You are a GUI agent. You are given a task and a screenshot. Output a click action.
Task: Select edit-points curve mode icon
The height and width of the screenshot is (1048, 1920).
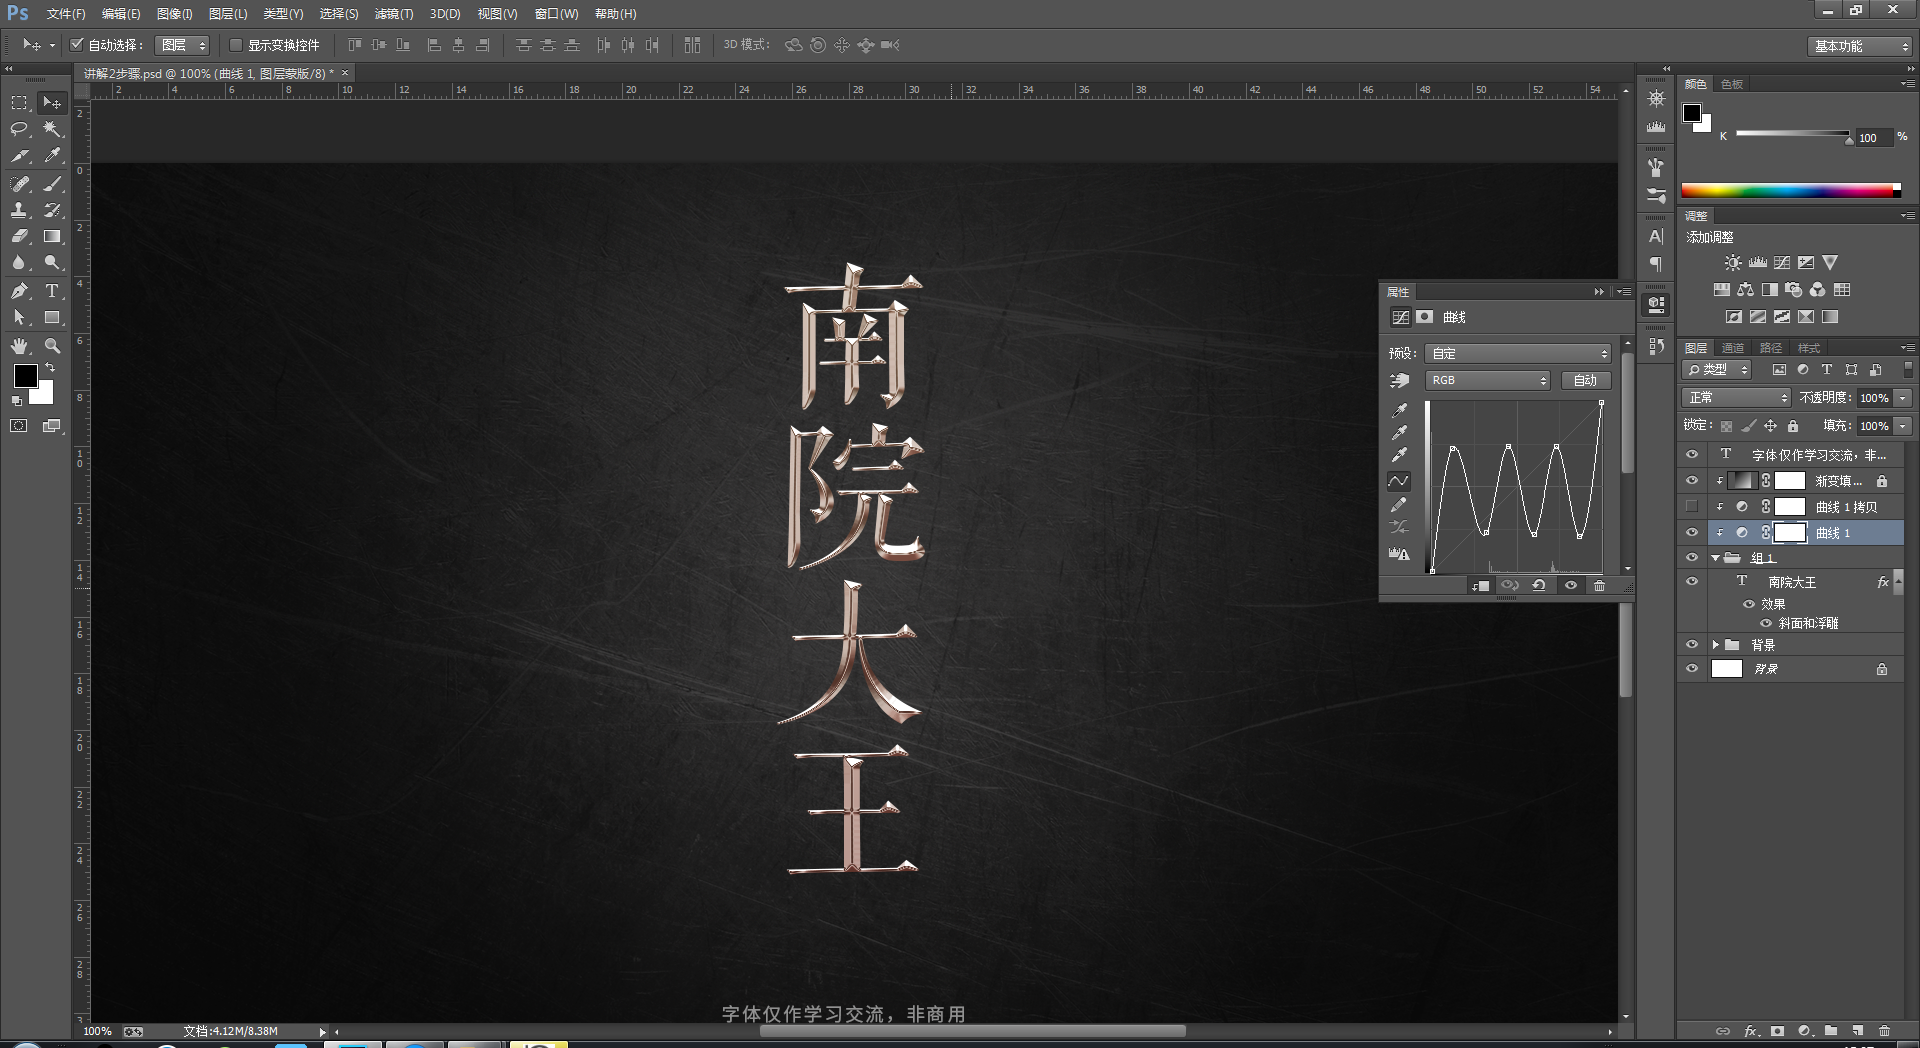1399,481
